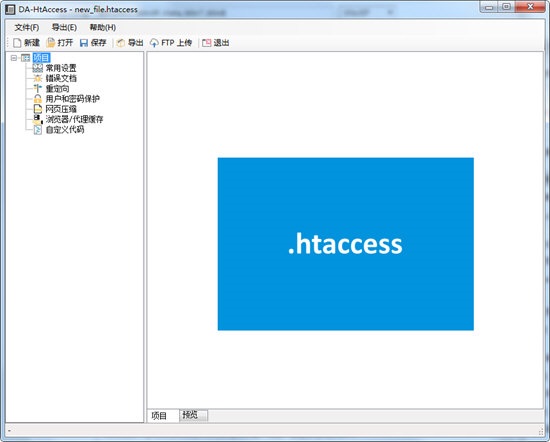Select 浏览器/代理缓存 tree item
This screenshot has width=550, height=442.
[x=74, y=119]
